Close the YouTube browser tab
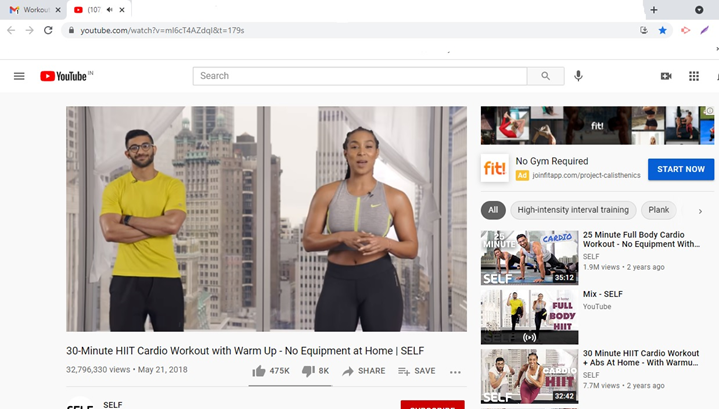 pyautogui.click(x=122, y=10)
